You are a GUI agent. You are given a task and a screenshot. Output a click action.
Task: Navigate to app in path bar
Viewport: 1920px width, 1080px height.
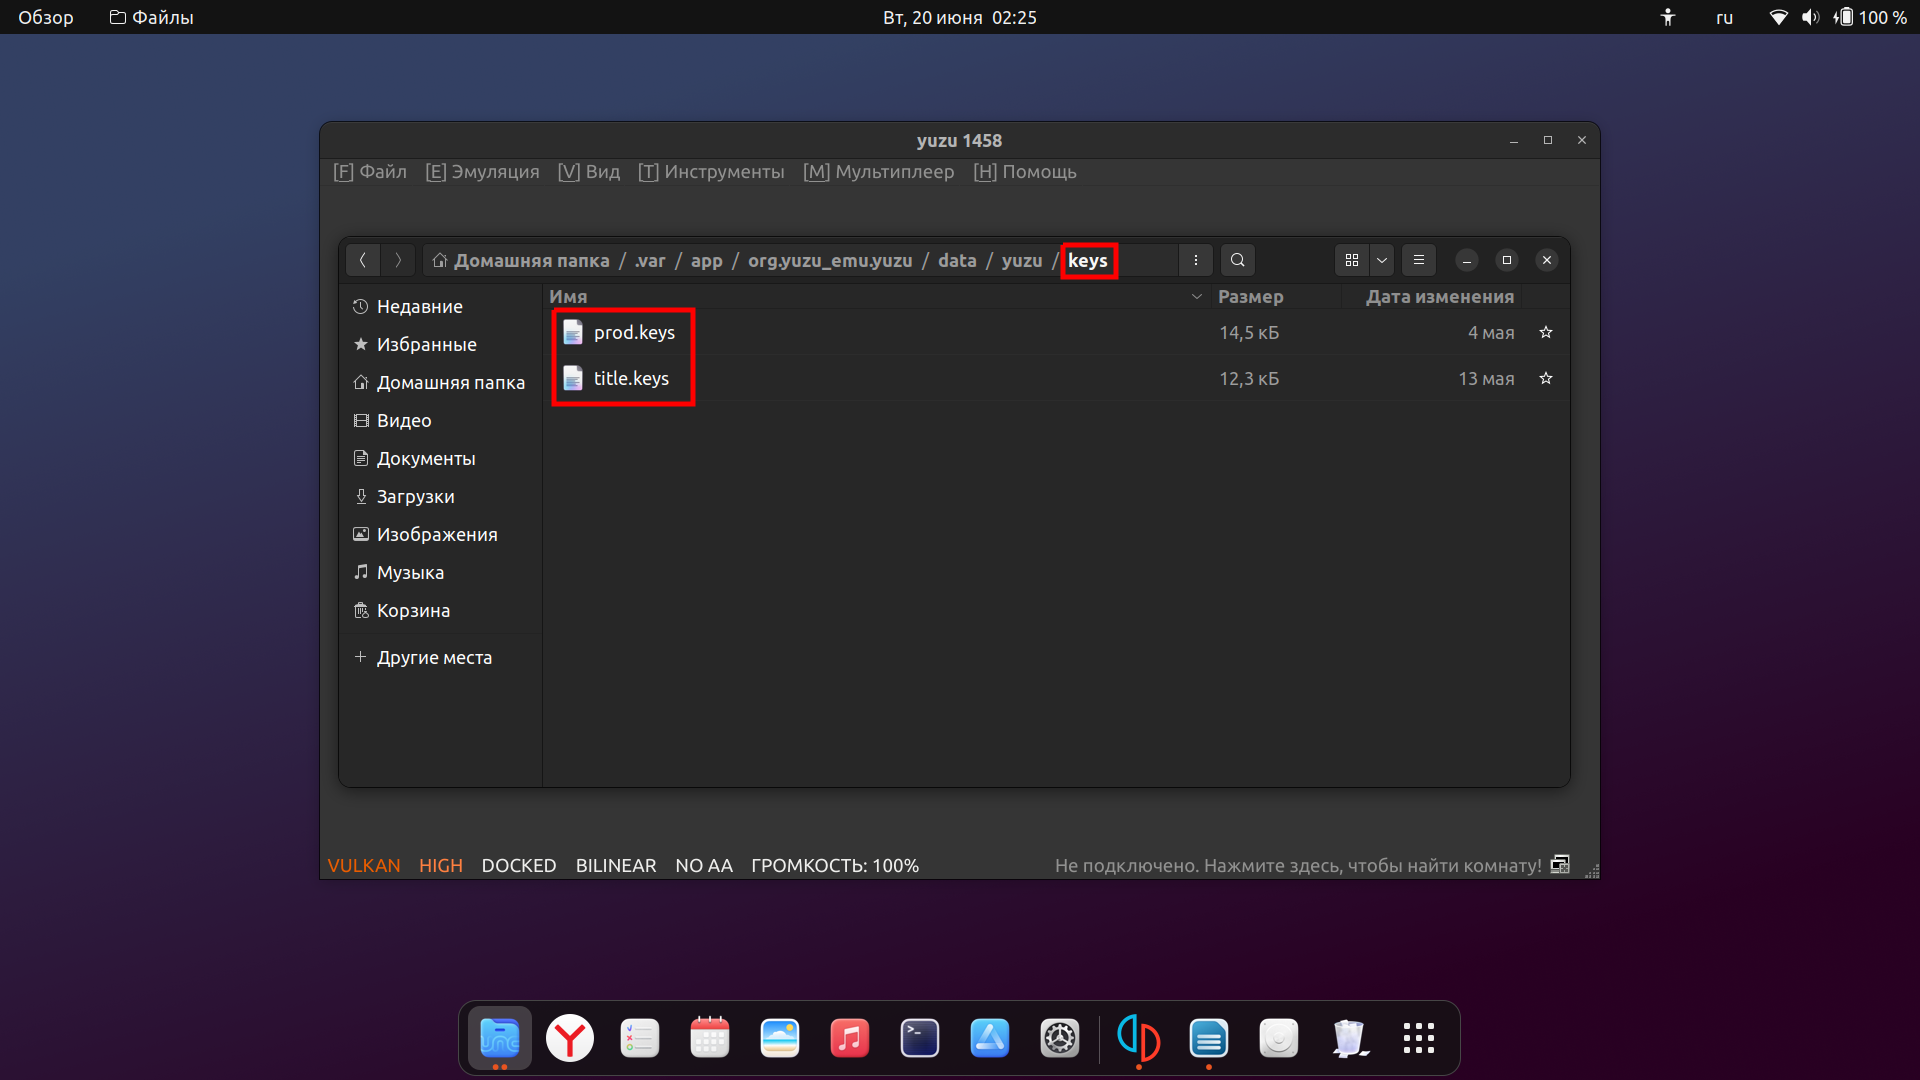click(707, 260)
